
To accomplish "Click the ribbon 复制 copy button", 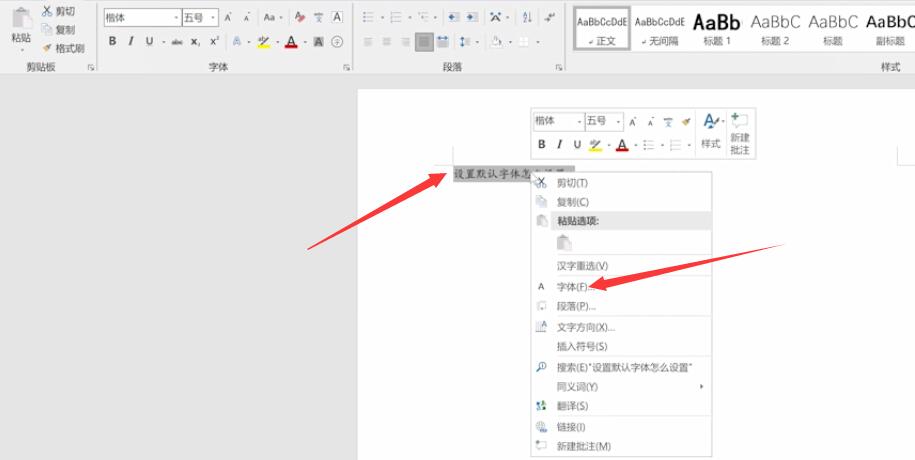I will 58,29.
